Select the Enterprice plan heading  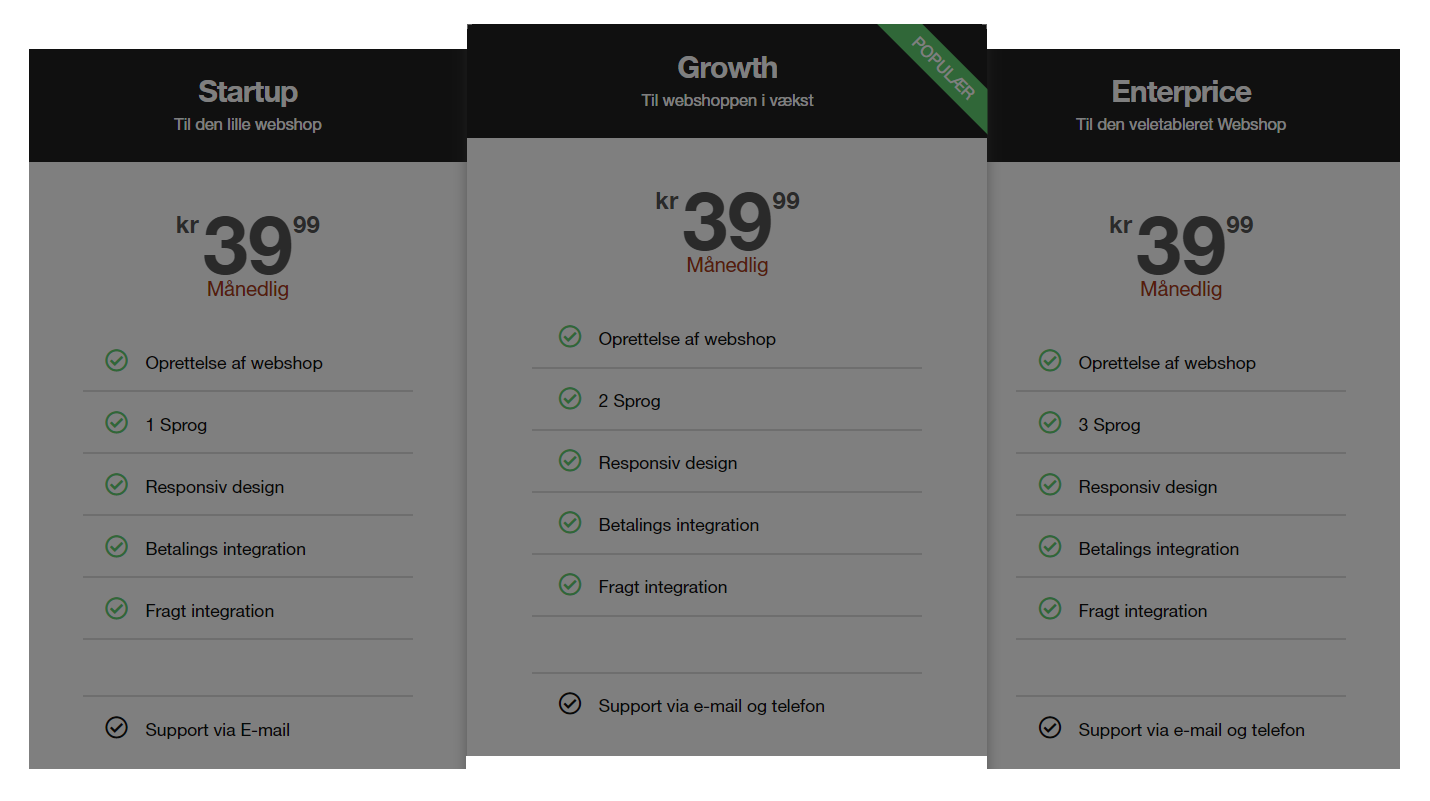pos(1181,92)
